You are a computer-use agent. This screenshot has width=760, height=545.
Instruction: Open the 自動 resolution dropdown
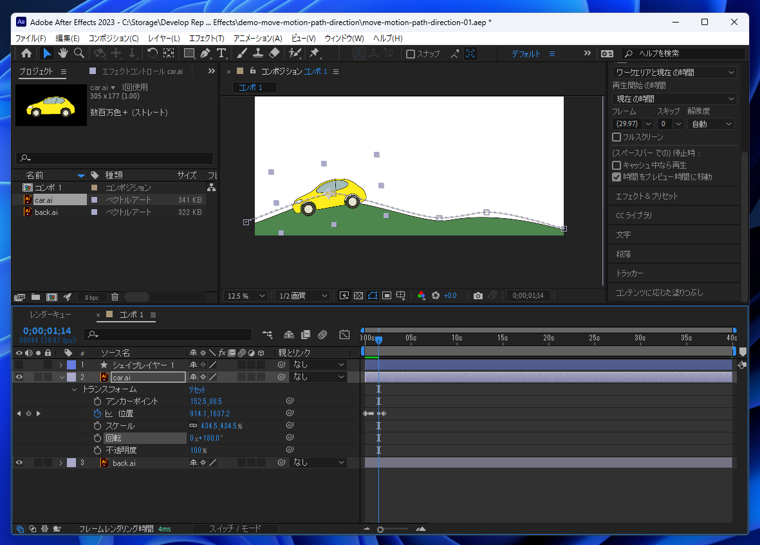(x=711, y=124)
